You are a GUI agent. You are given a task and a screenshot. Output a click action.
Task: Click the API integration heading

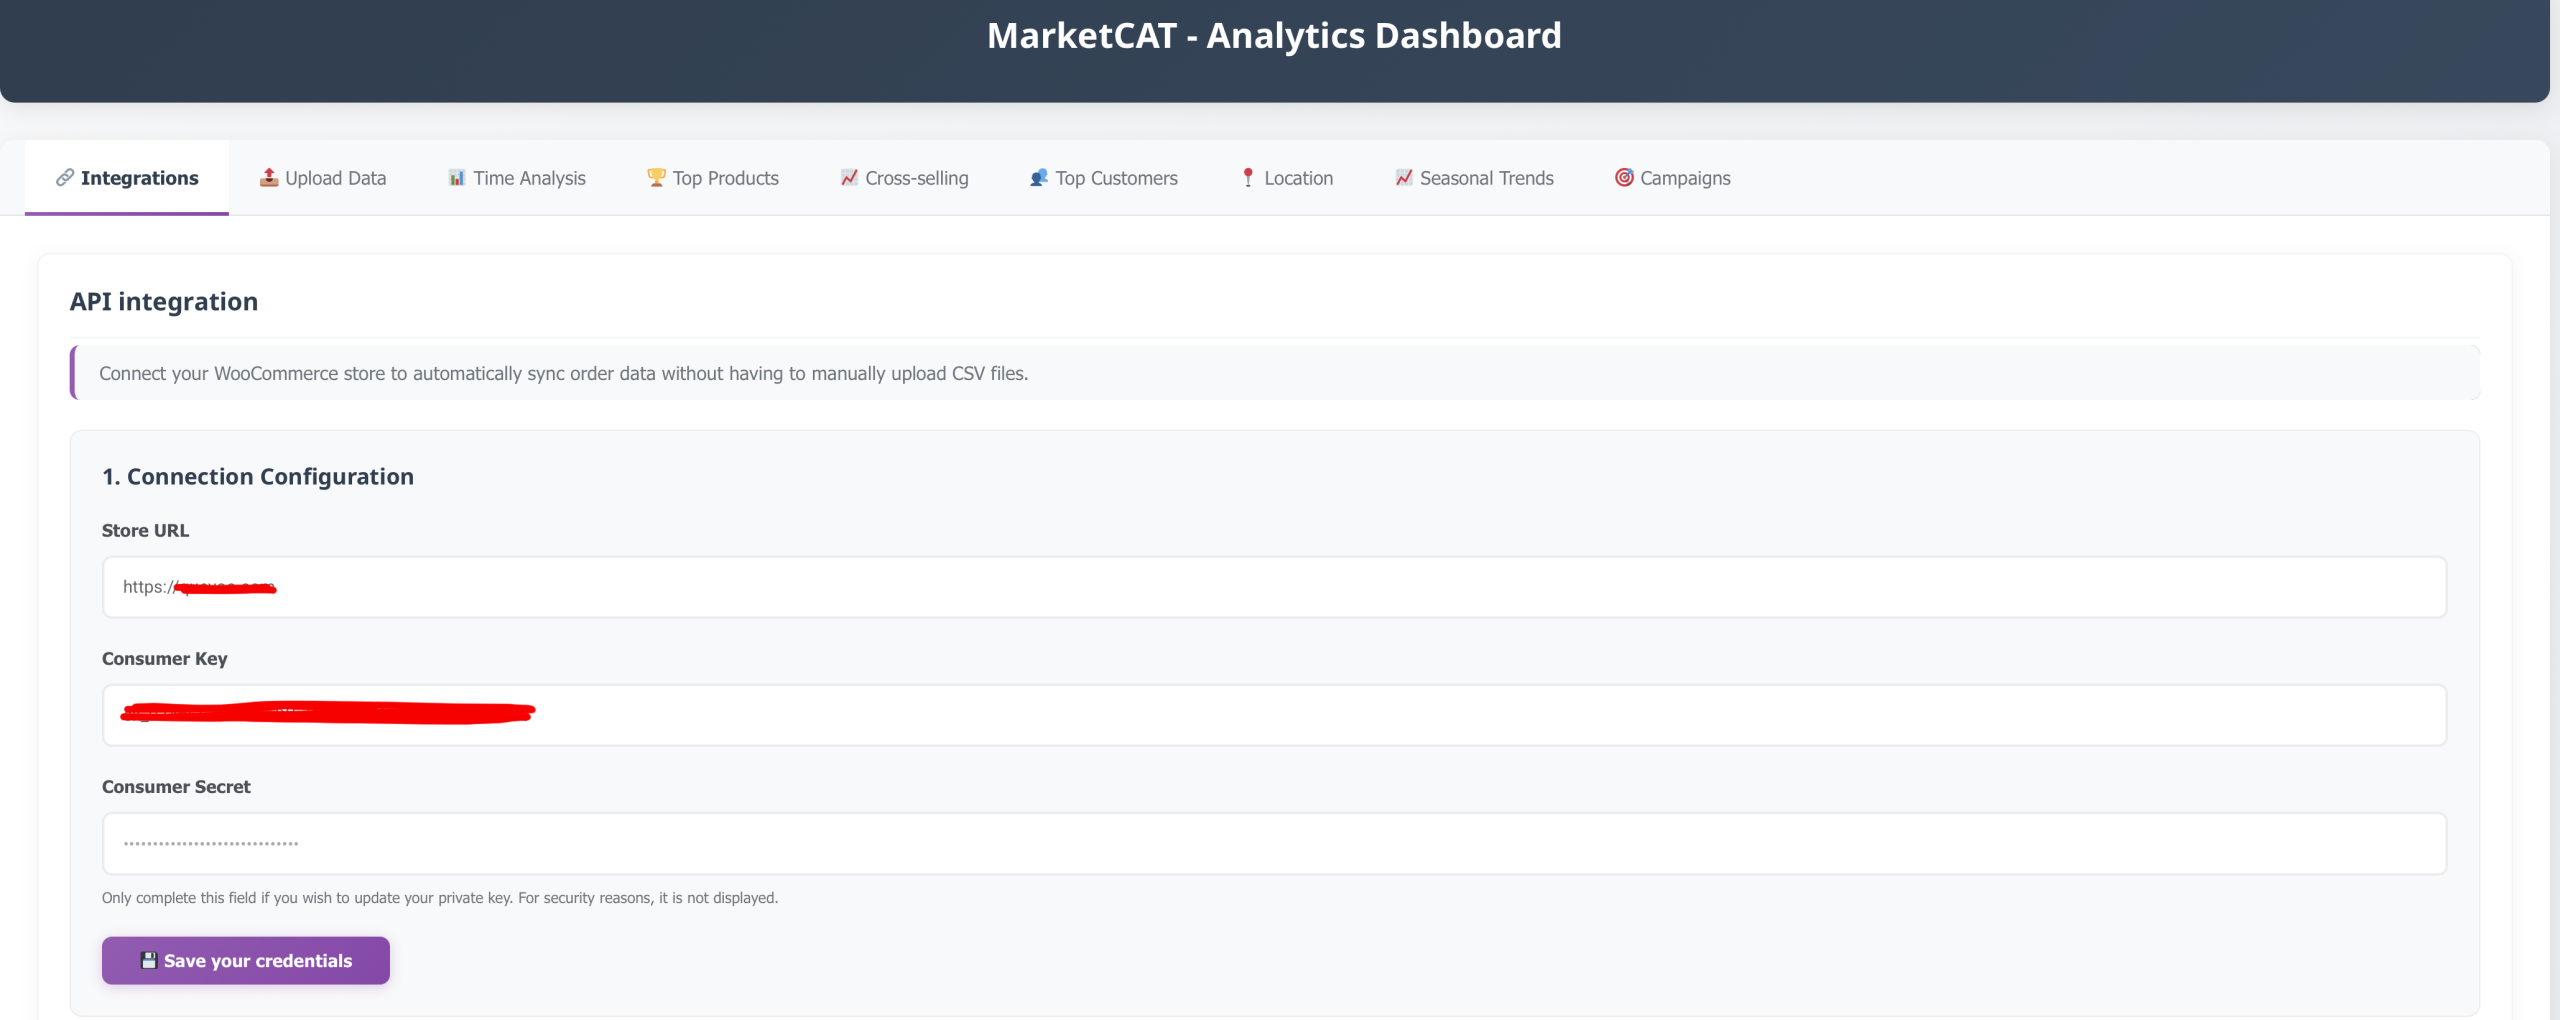[164, 302]
